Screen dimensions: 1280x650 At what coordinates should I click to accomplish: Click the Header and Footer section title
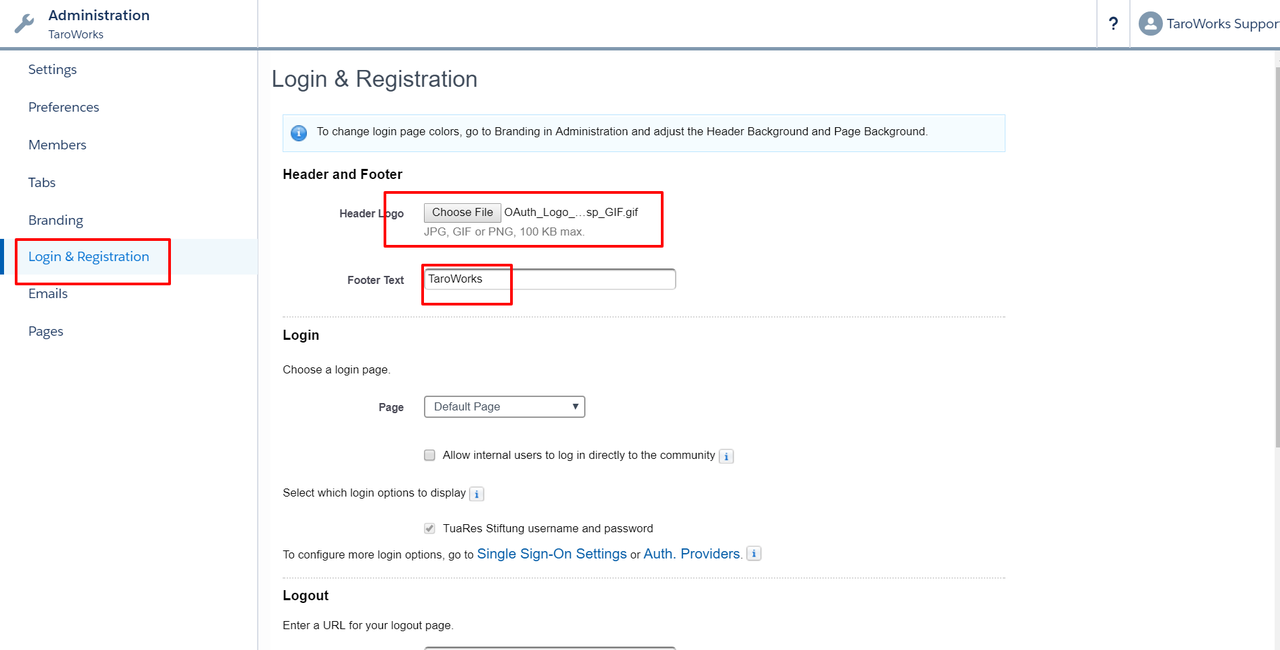343,174
